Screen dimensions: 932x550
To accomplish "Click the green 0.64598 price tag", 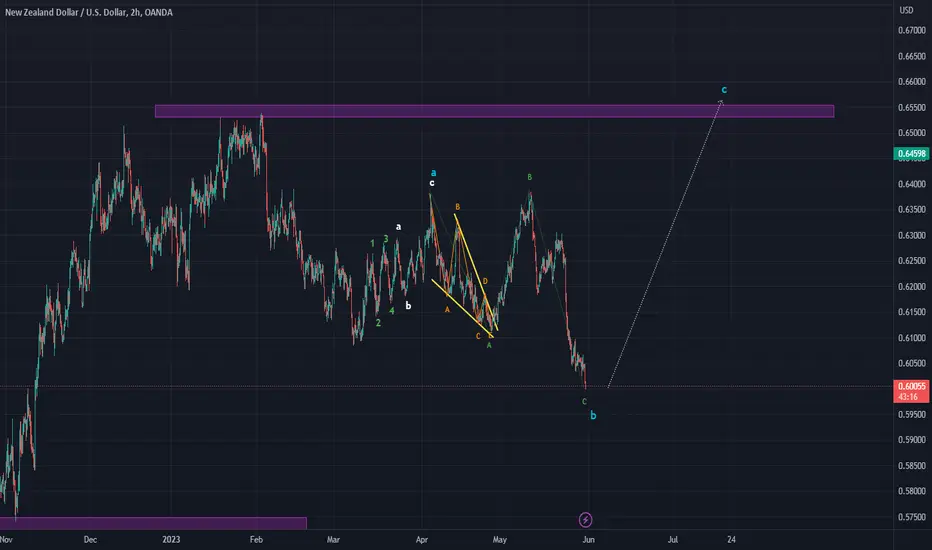I will point(911,154).
